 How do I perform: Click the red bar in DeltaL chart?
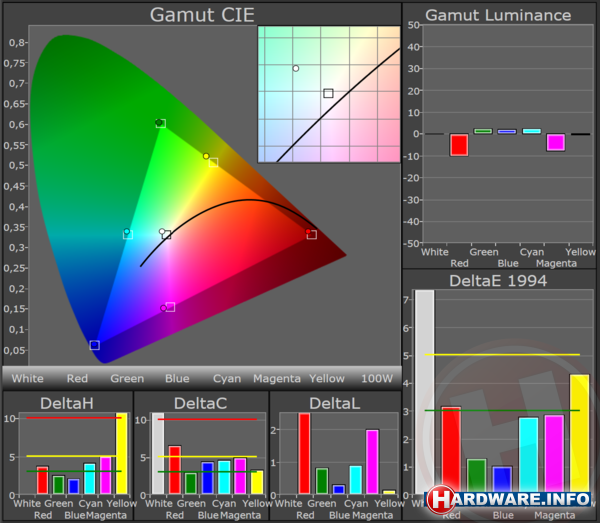click(x=304, y=454)
